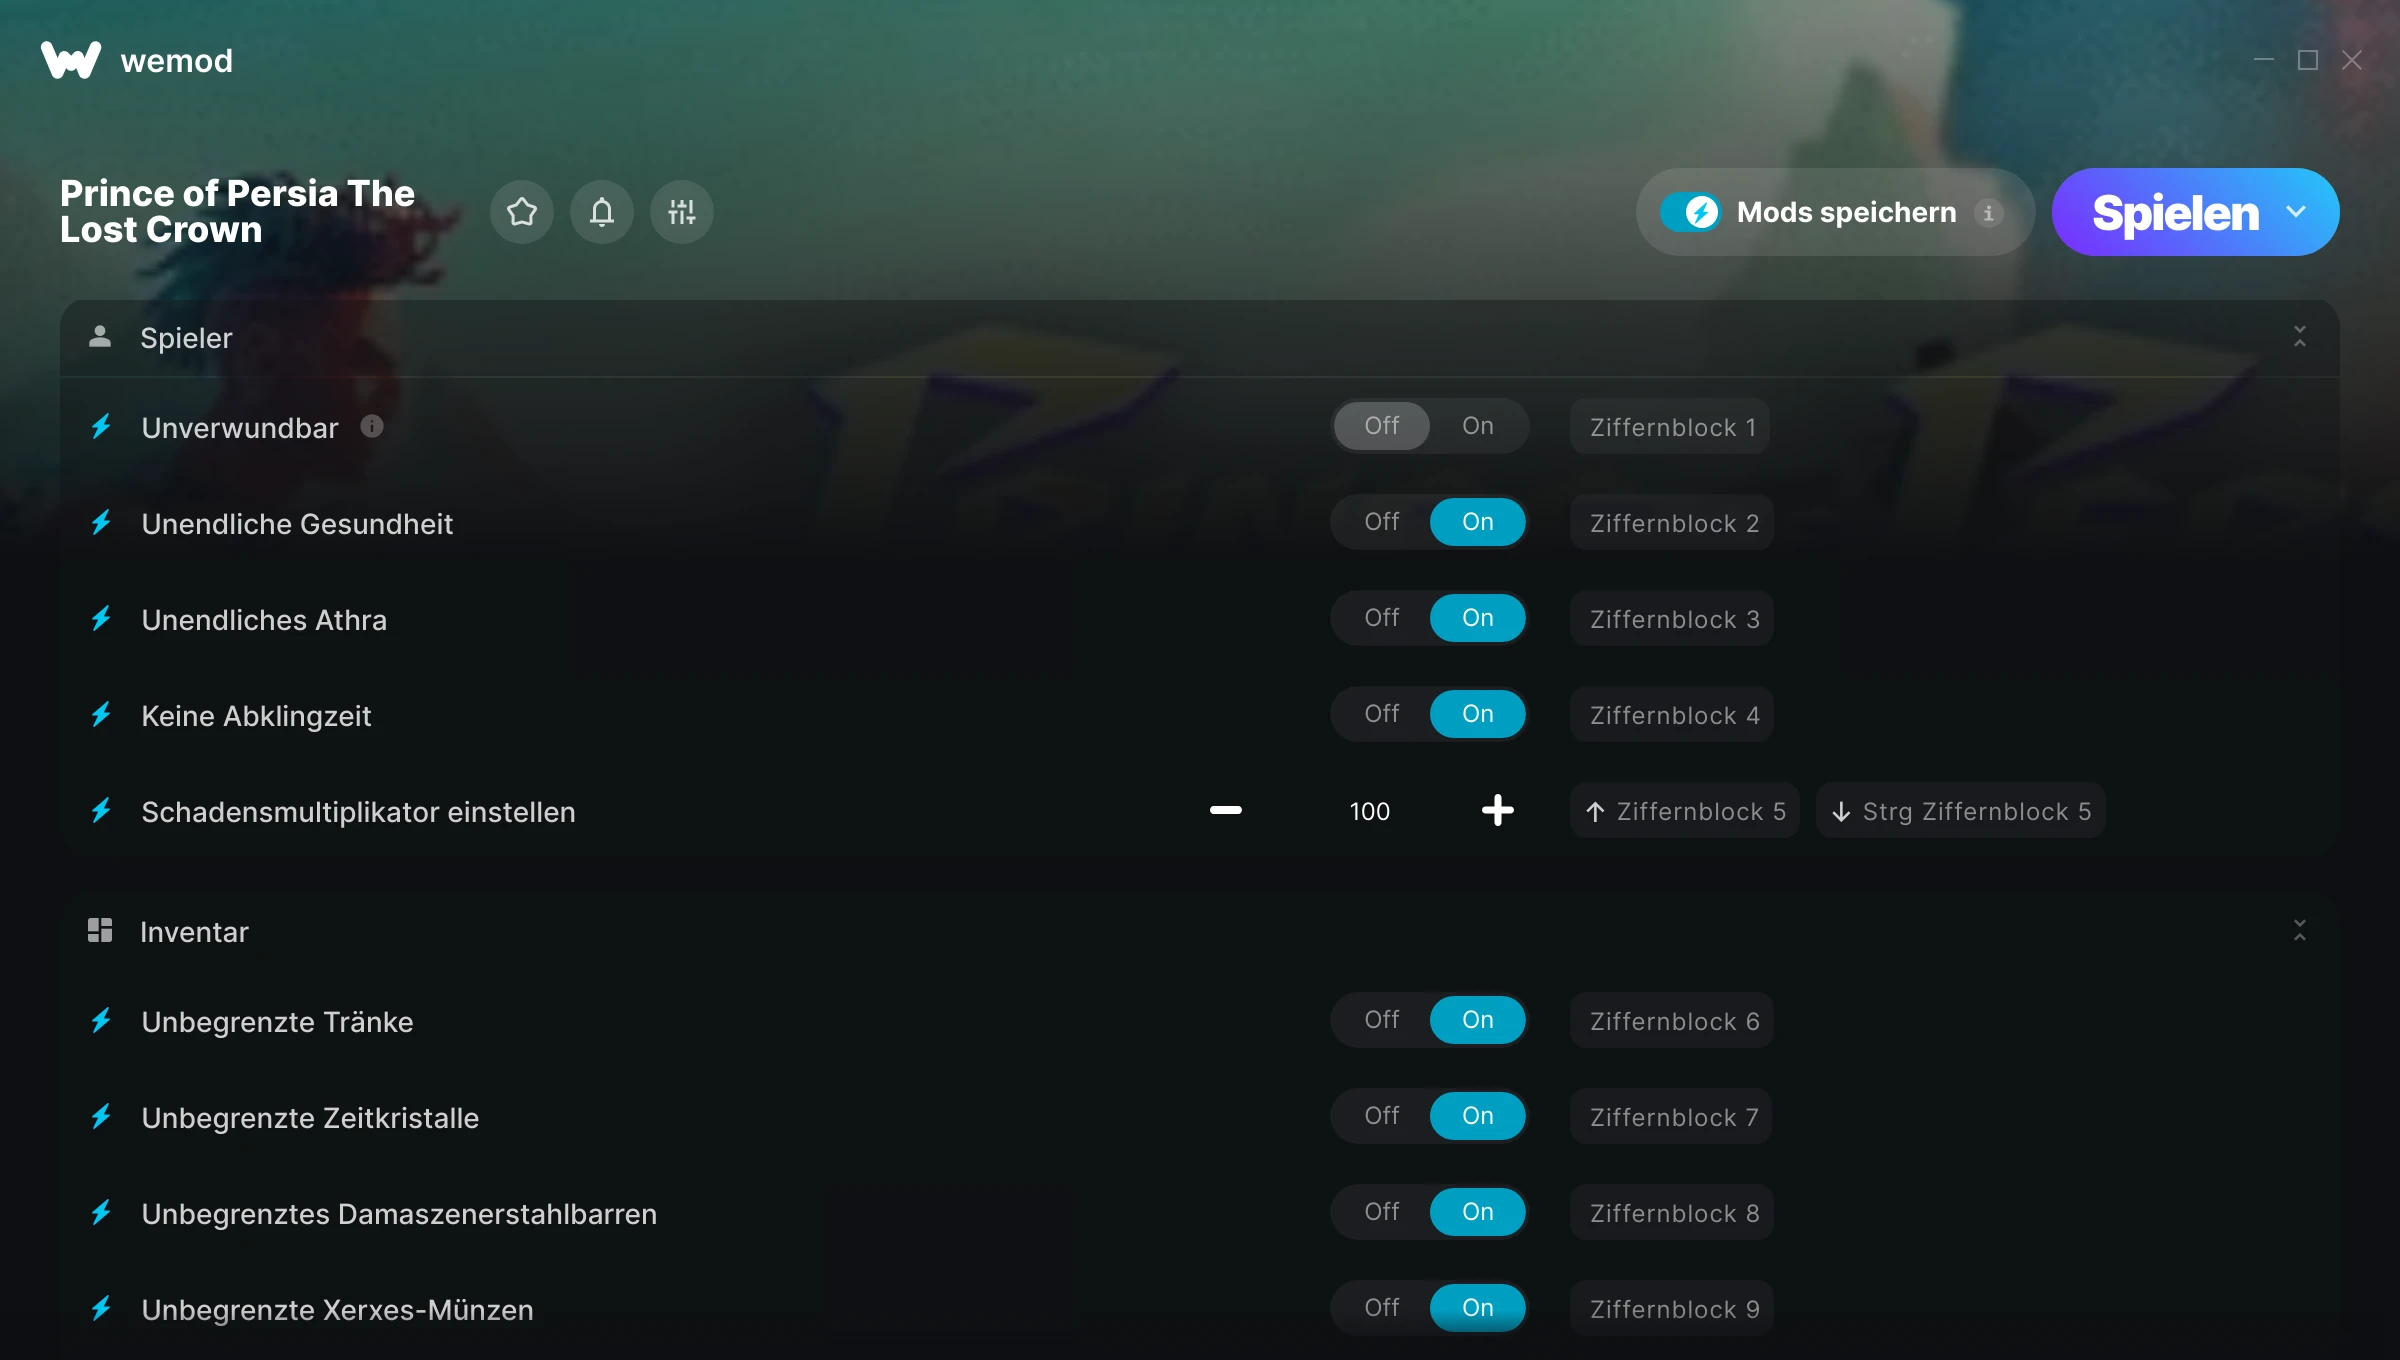Click the info icon next to Mods speichern
This screenshot has height=1360, width=2400.
[1989, 212]
